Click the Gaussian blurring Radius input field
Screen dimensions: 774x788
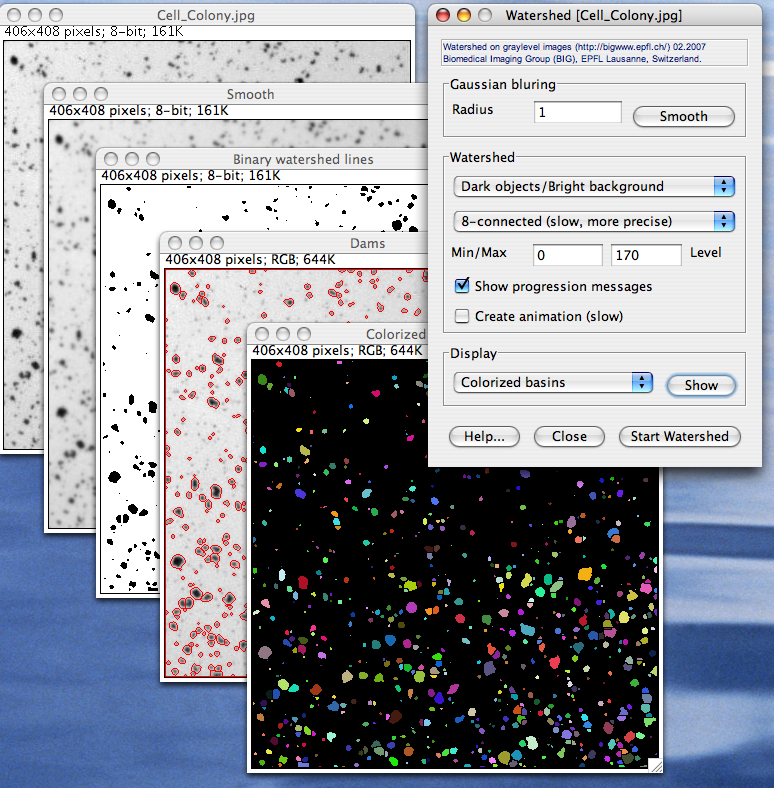577,112
